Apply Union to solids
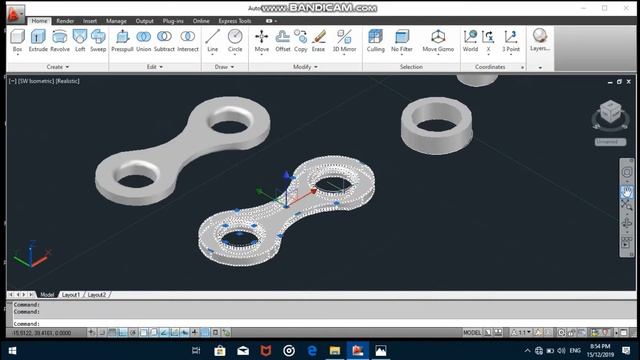Viewport: 640px width, 360px height. click(x=144, y=40)
